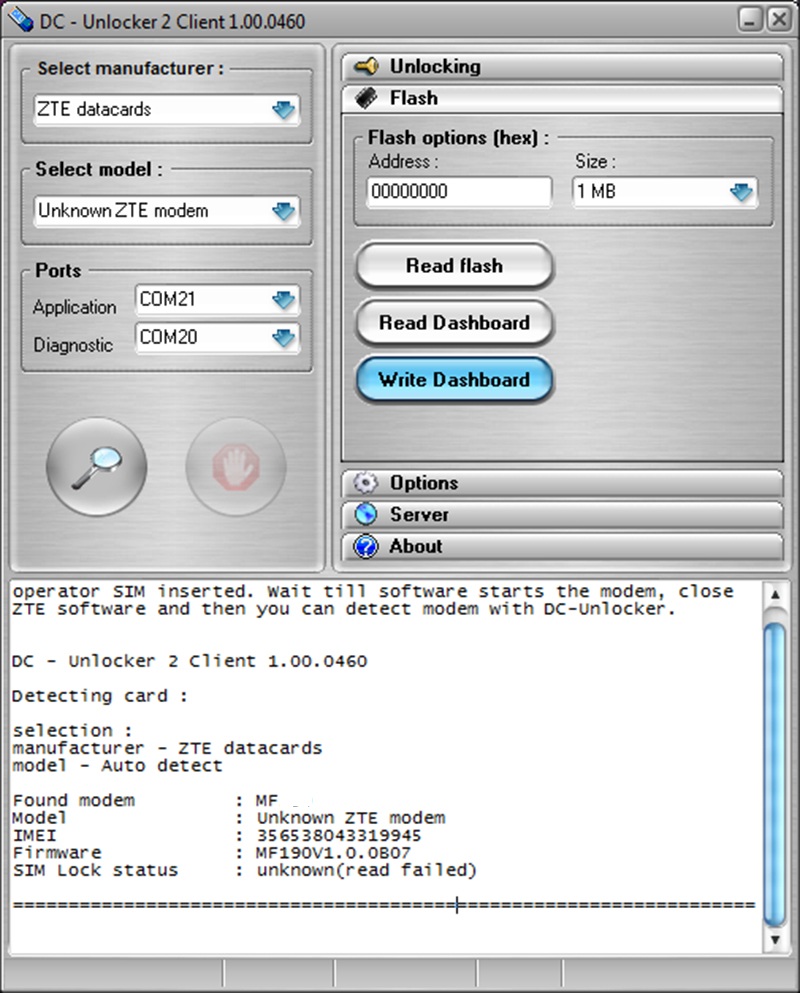Click the globe icon beside Server

[x=366, y=515]
